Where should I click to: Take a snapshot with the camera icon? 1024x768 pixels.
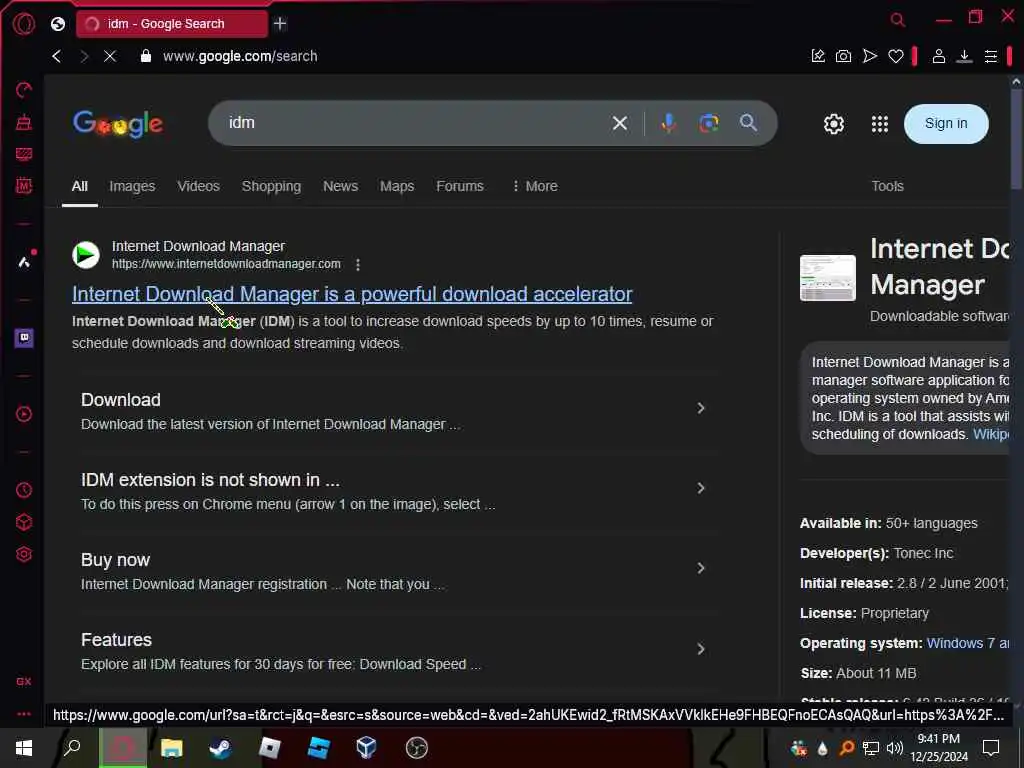(x=843, y=56)
